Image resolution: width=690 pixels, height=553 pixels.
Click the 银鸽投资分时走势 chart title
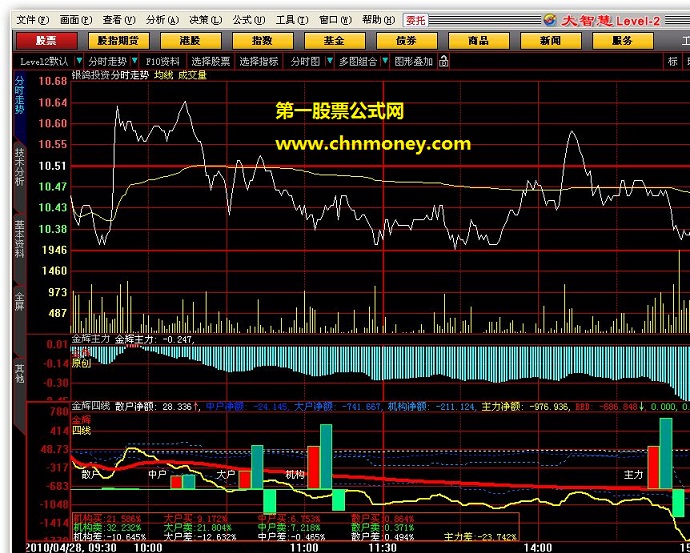[x=110, y=75]
